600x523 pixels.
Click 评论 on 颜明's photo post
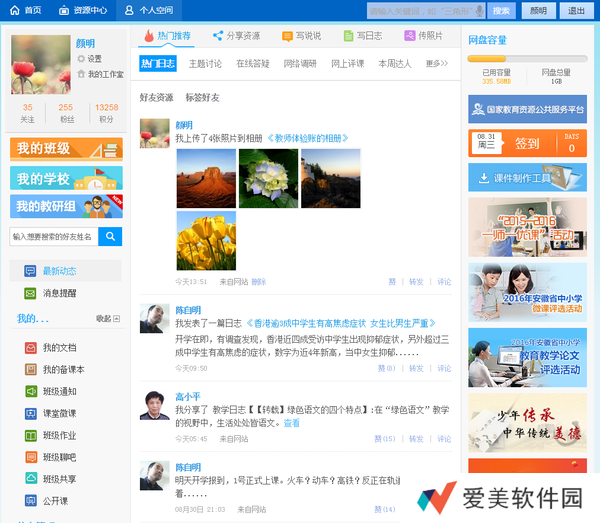click(444, 282)
